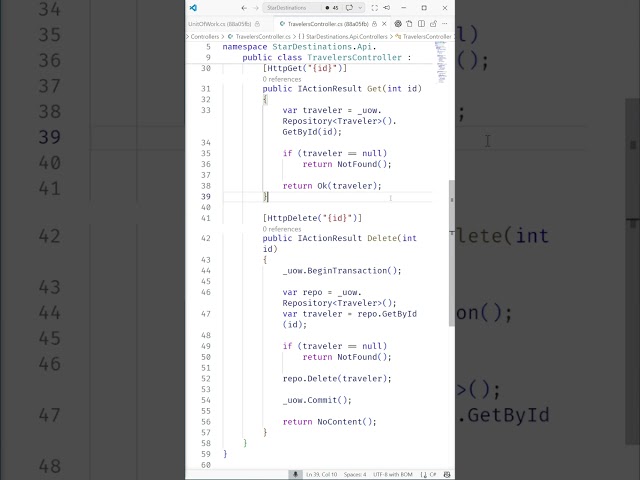Image resolution: width=640 pixels, height=480 pixels.
Task: Select StarDestinations.Api.Controllers namespace breadcrumb
Action: click(x=347, y=37)
